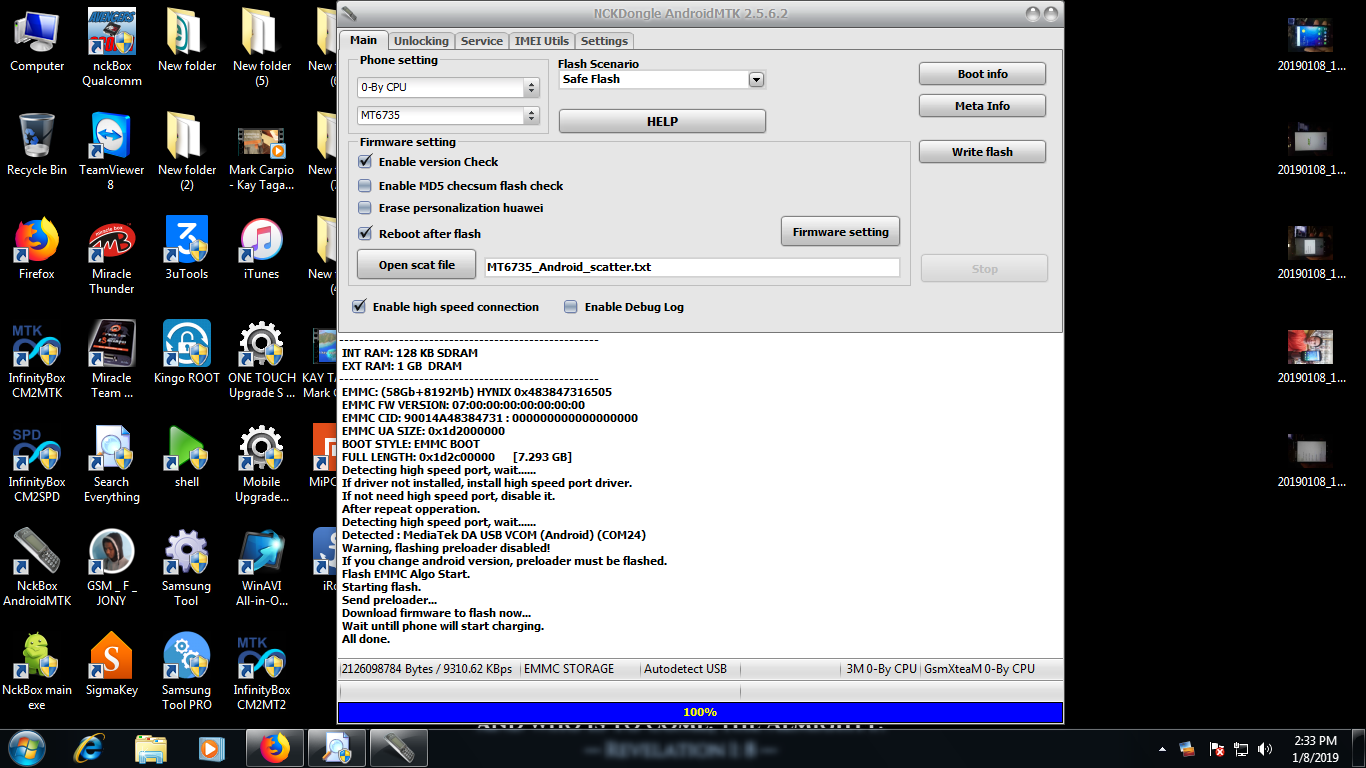
Task: Launch NckBox AndroidMTK desktop shortcut
Action: click(x=37, y=567)
